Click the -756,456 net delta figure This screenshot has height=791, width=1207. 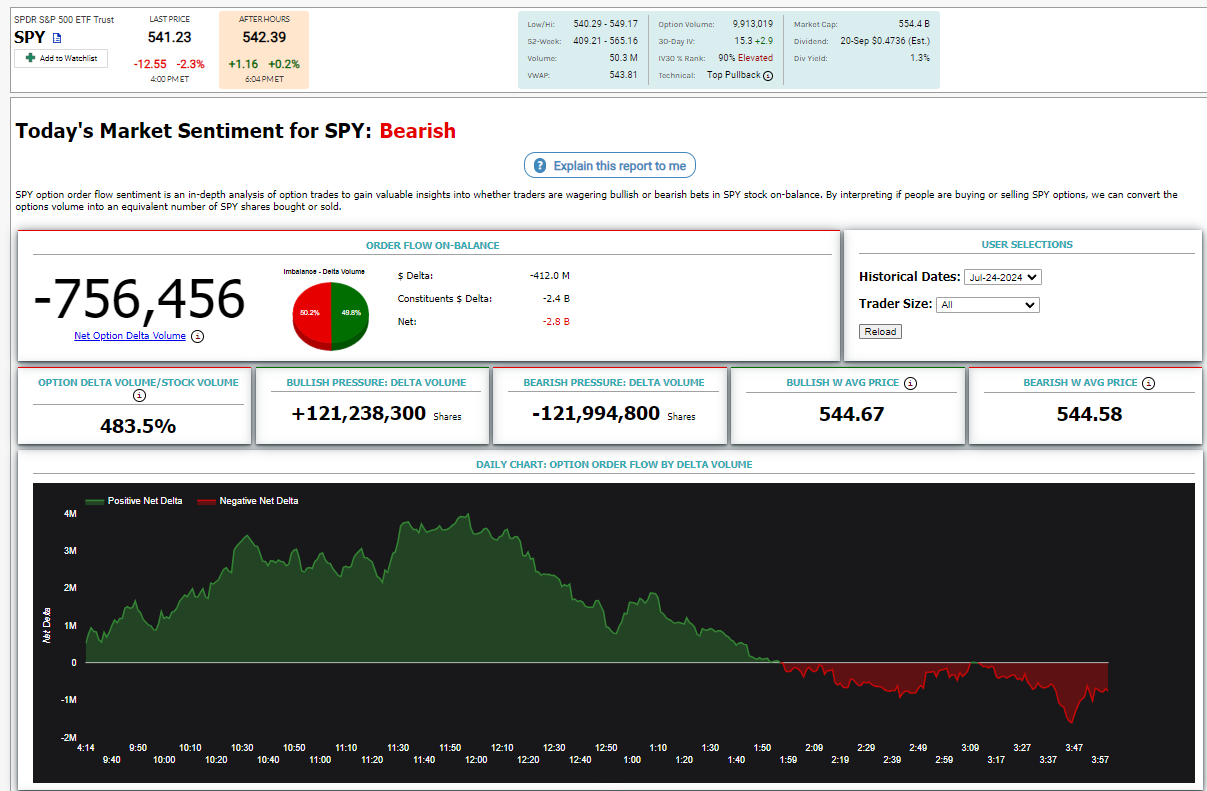coord(139,299)
